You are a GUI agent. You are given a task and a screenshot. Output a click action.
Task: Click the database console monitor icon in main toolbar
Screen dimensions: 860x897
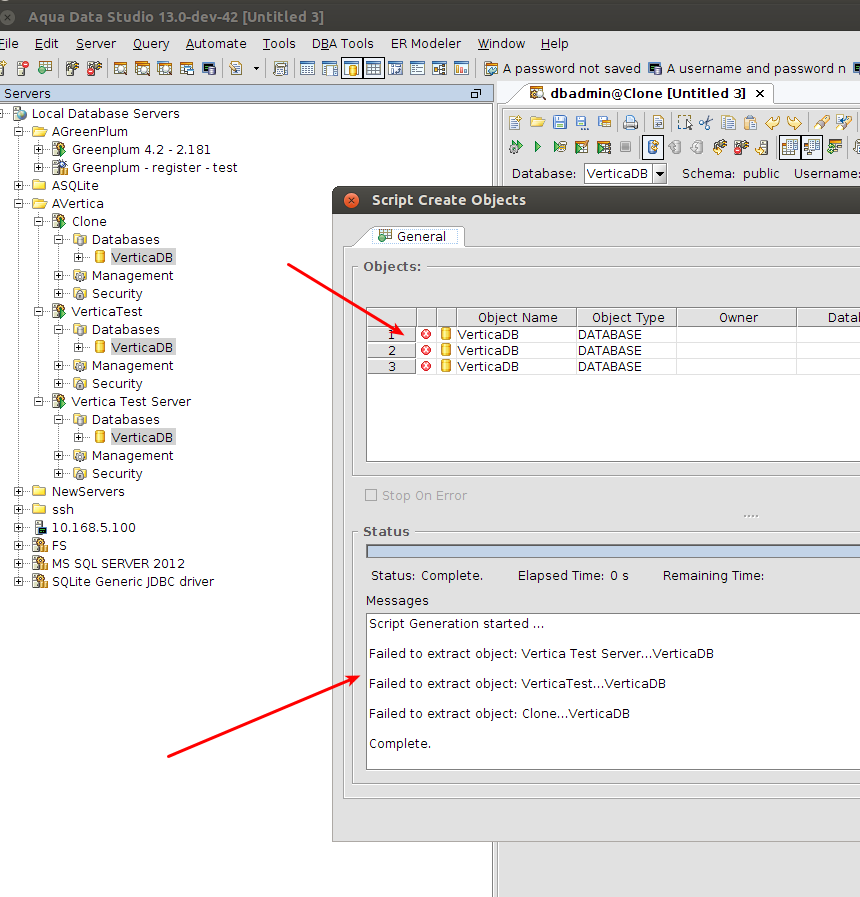(209, 69)
